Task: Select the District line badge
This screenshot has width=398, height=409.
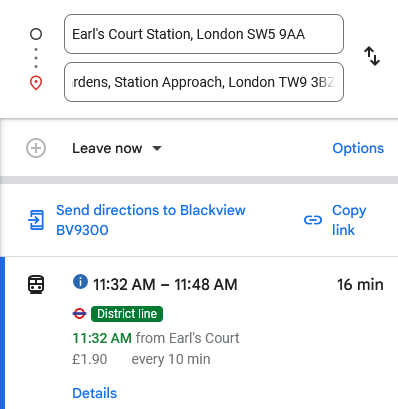Action: click(127, 314)
